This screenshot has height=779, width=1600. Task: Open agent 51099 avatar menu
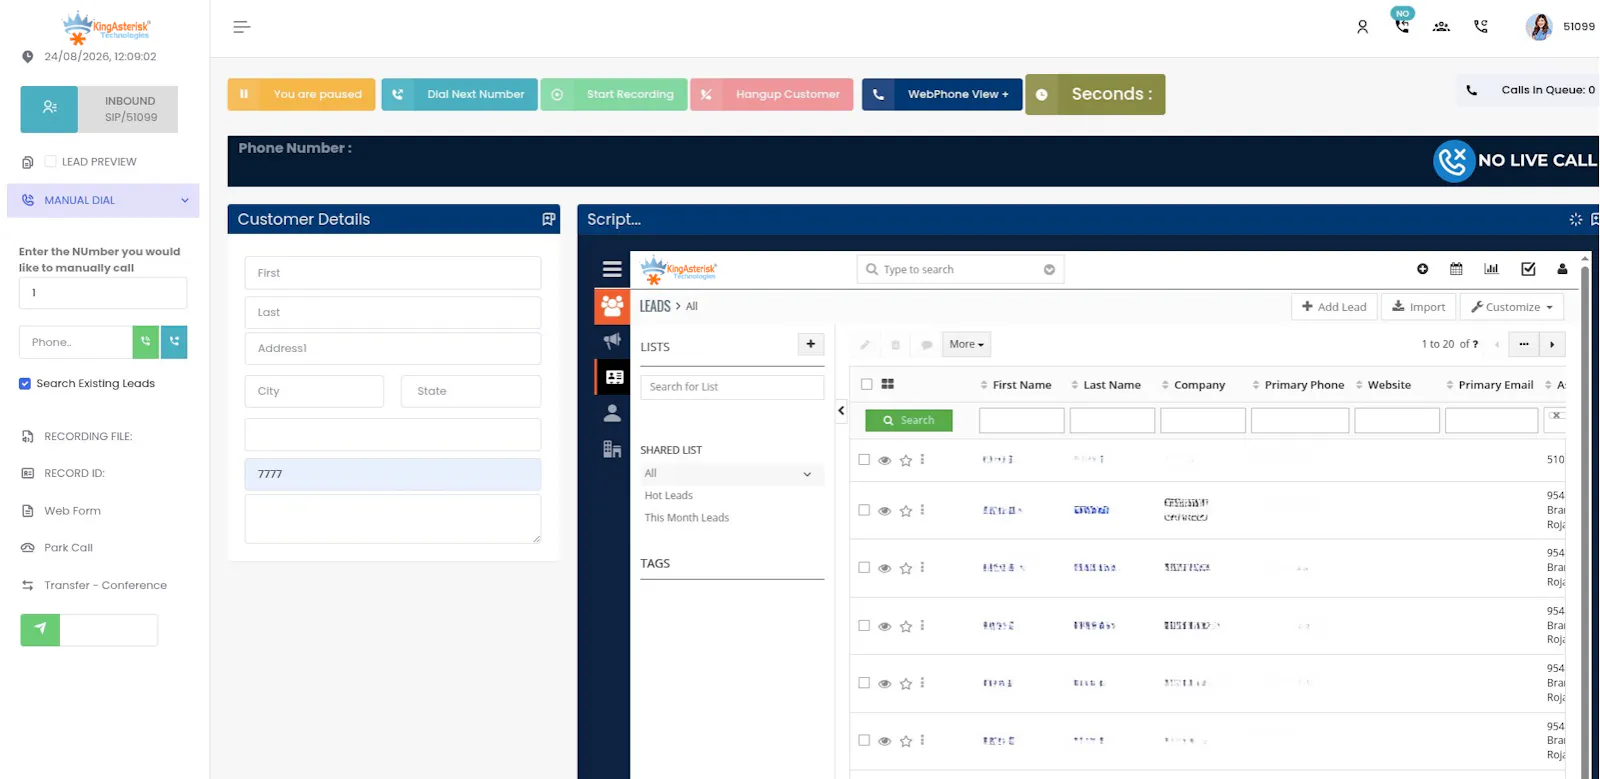(1539, 27)
